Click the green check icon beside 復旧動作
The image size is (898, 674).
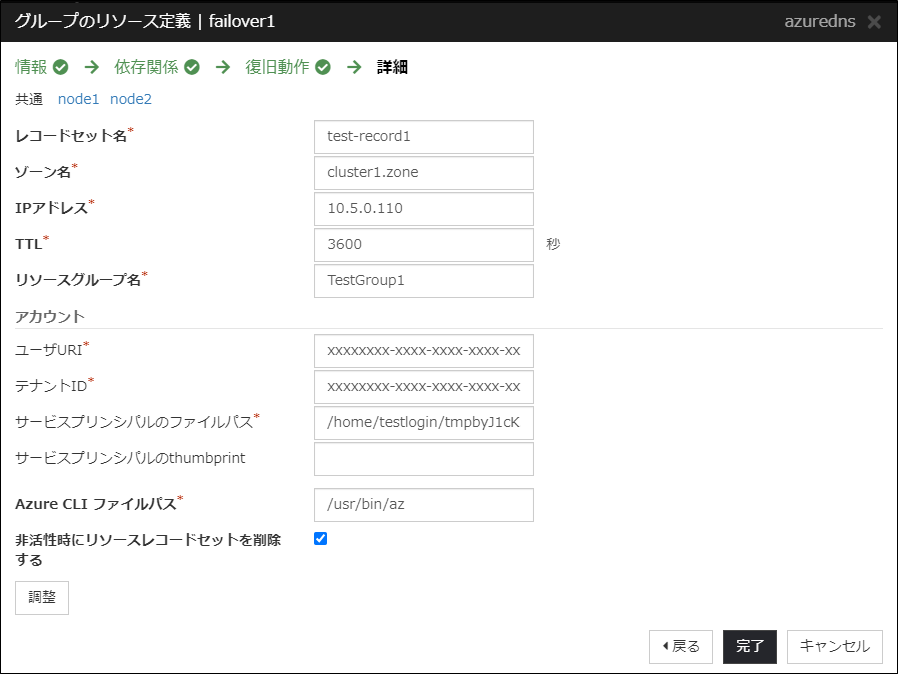(x=323, y=68)
